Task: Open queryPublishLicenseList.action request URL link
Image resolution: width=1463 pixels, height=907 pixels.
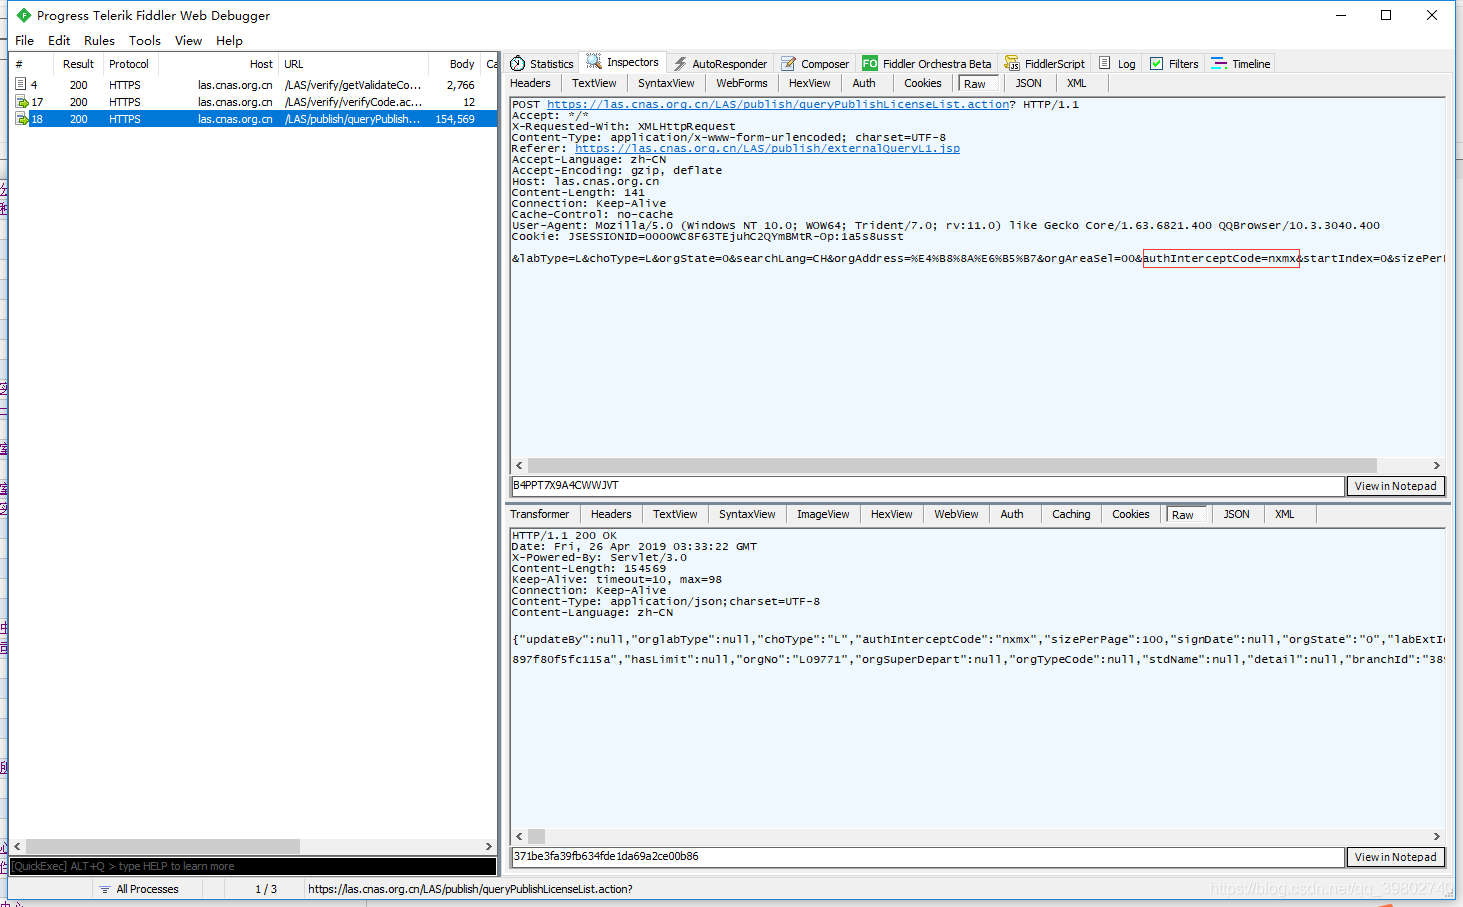Action: 778,104
